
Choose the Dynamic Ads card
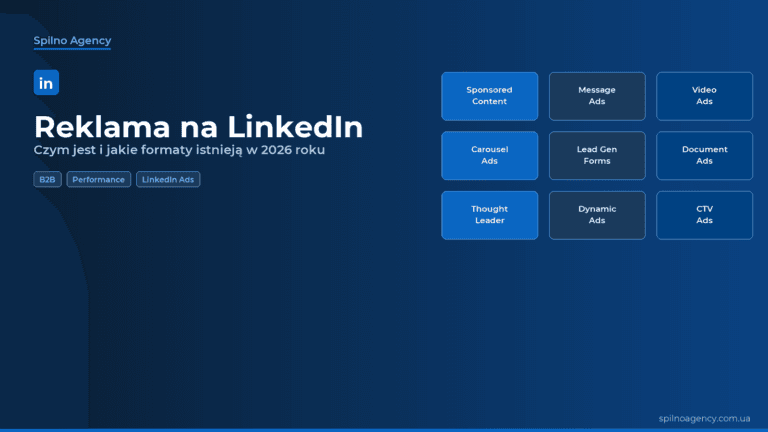(x=597, y=215)
